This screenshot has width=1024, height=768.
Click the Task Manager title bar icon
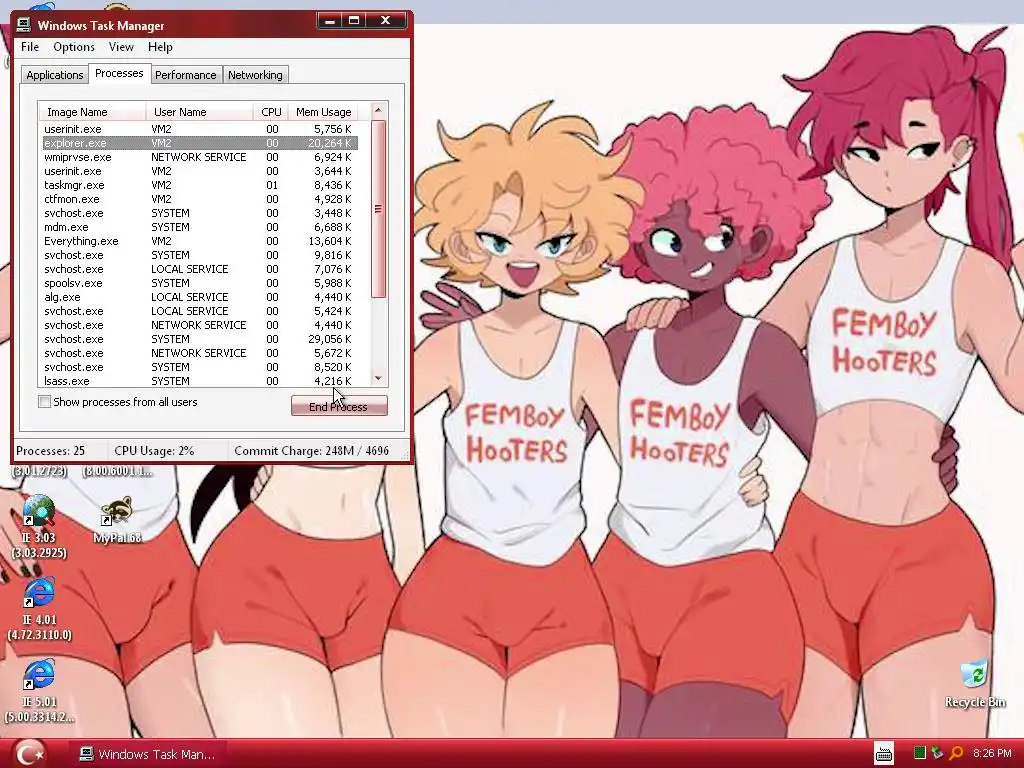[x=24, y=25]
